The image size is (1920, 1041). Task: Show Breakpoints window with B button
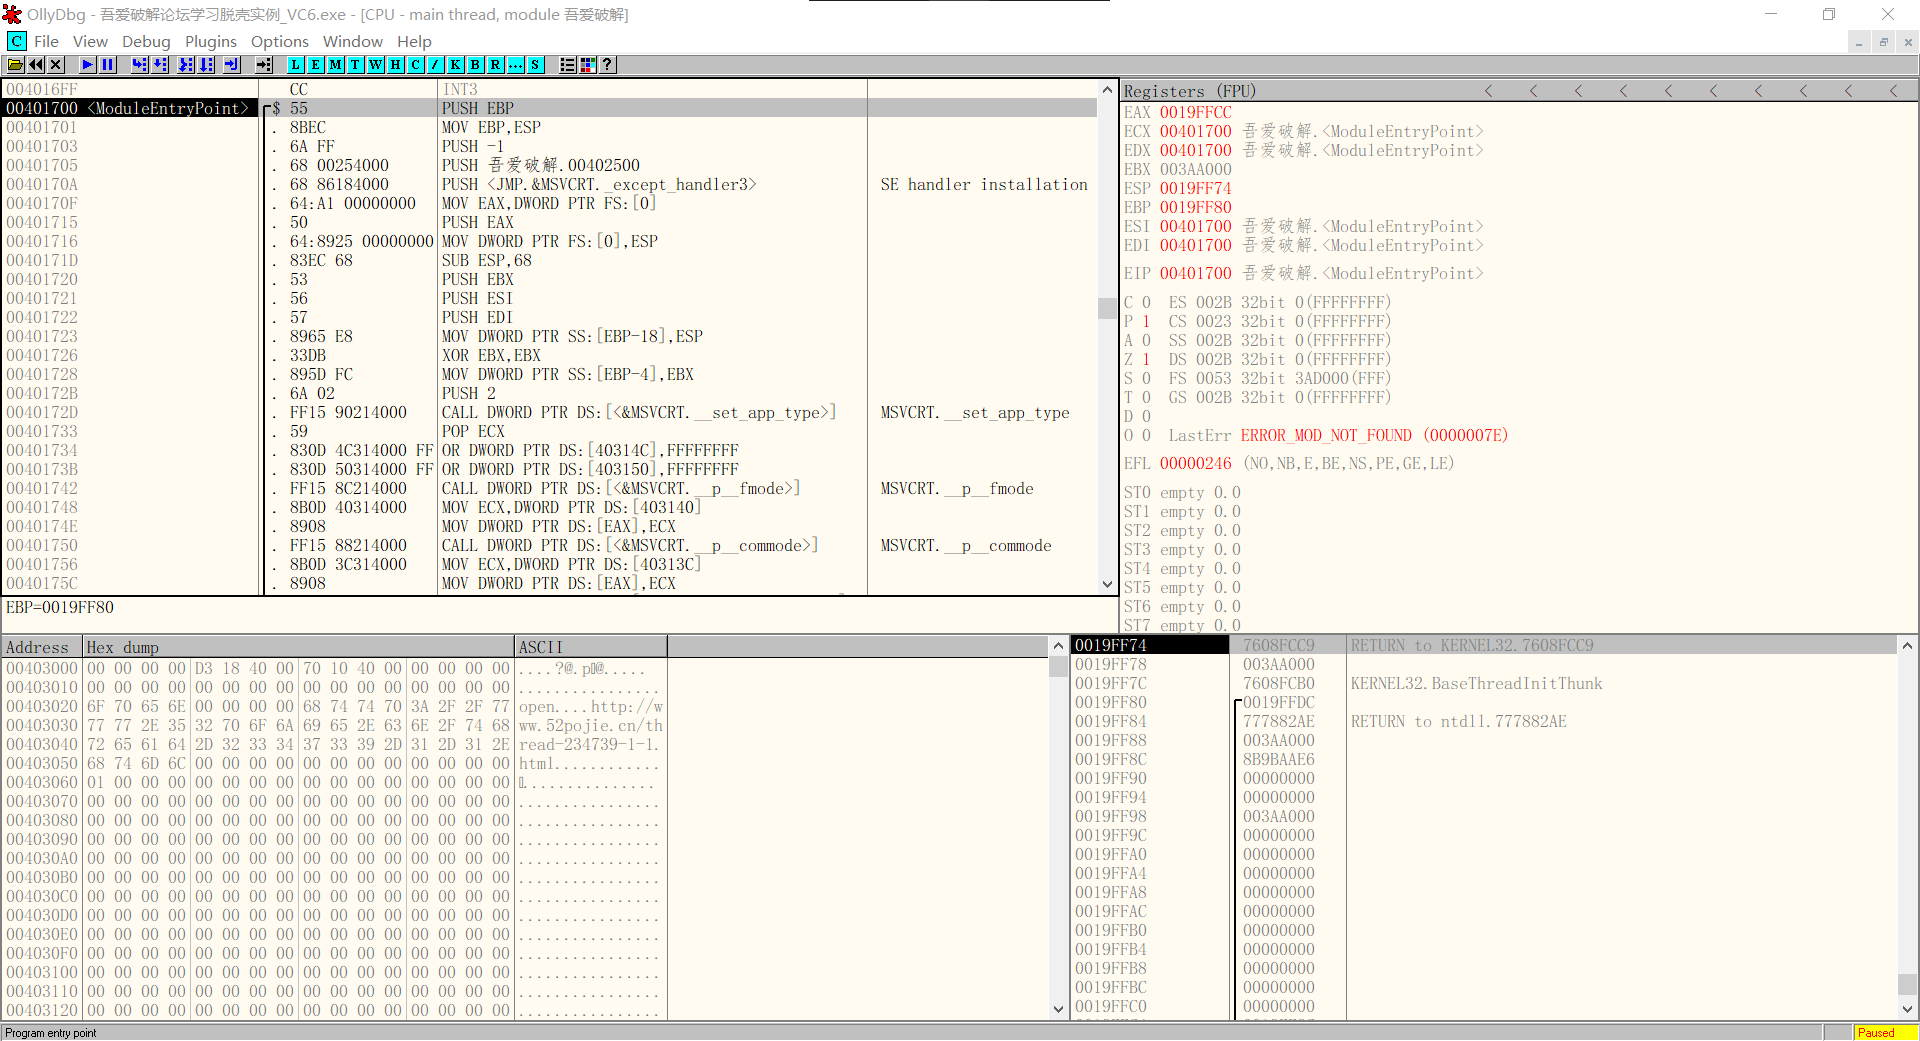click(475, 65)
